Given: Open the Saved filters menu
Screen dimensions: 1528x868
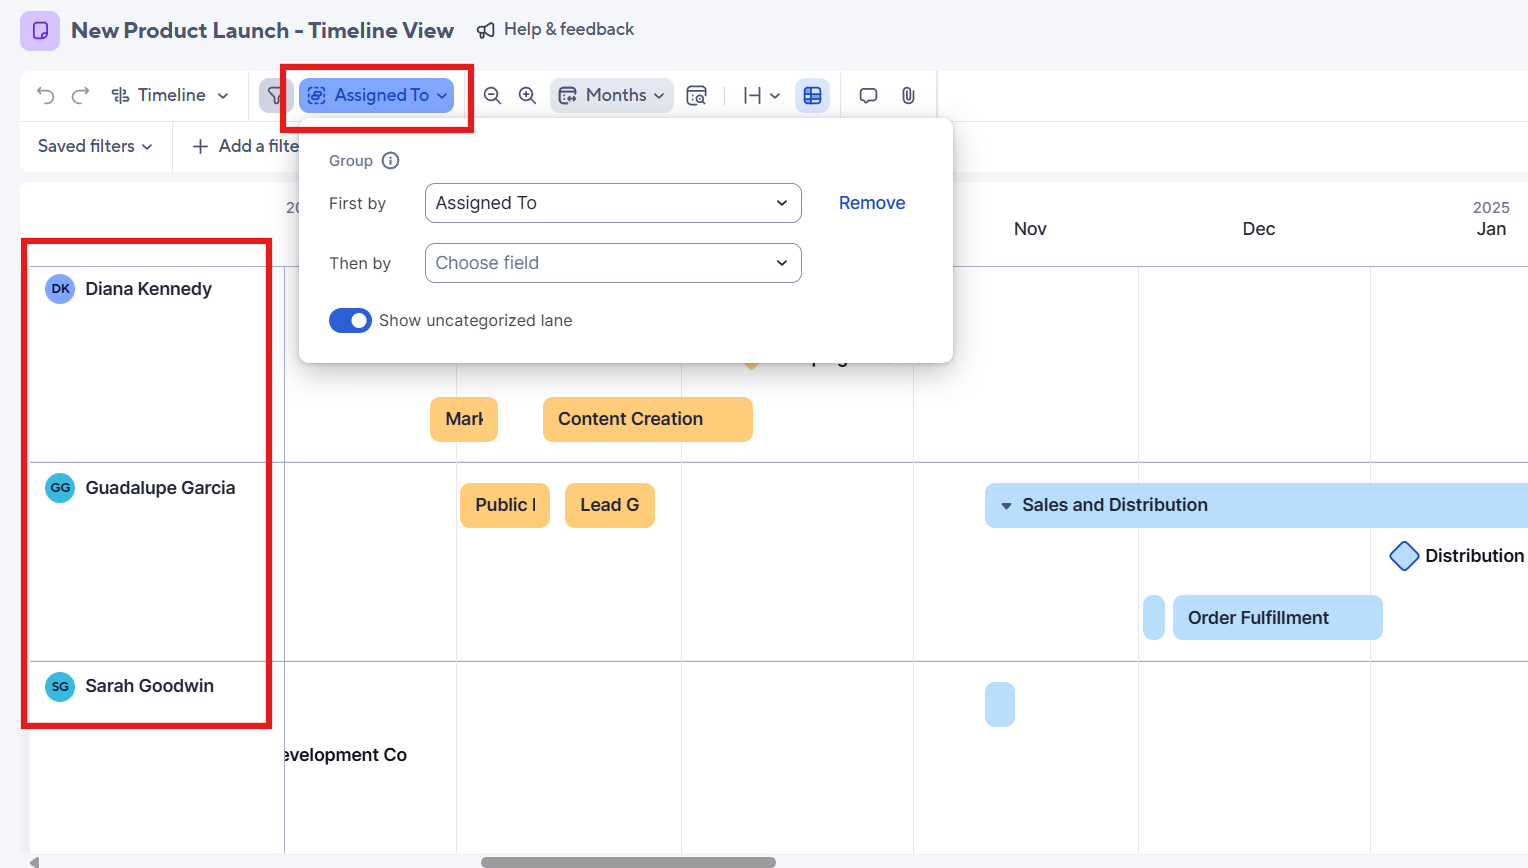Looking at the screenshot, I should 95,146.
